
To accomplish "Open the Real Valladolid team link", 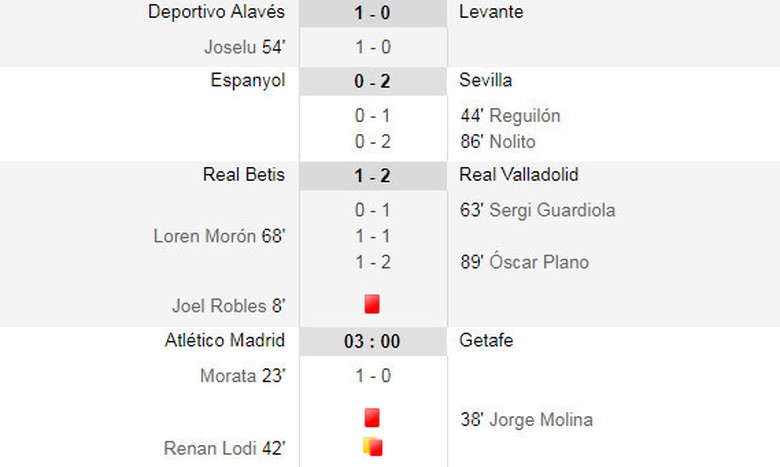I will (x=518, y=175).
